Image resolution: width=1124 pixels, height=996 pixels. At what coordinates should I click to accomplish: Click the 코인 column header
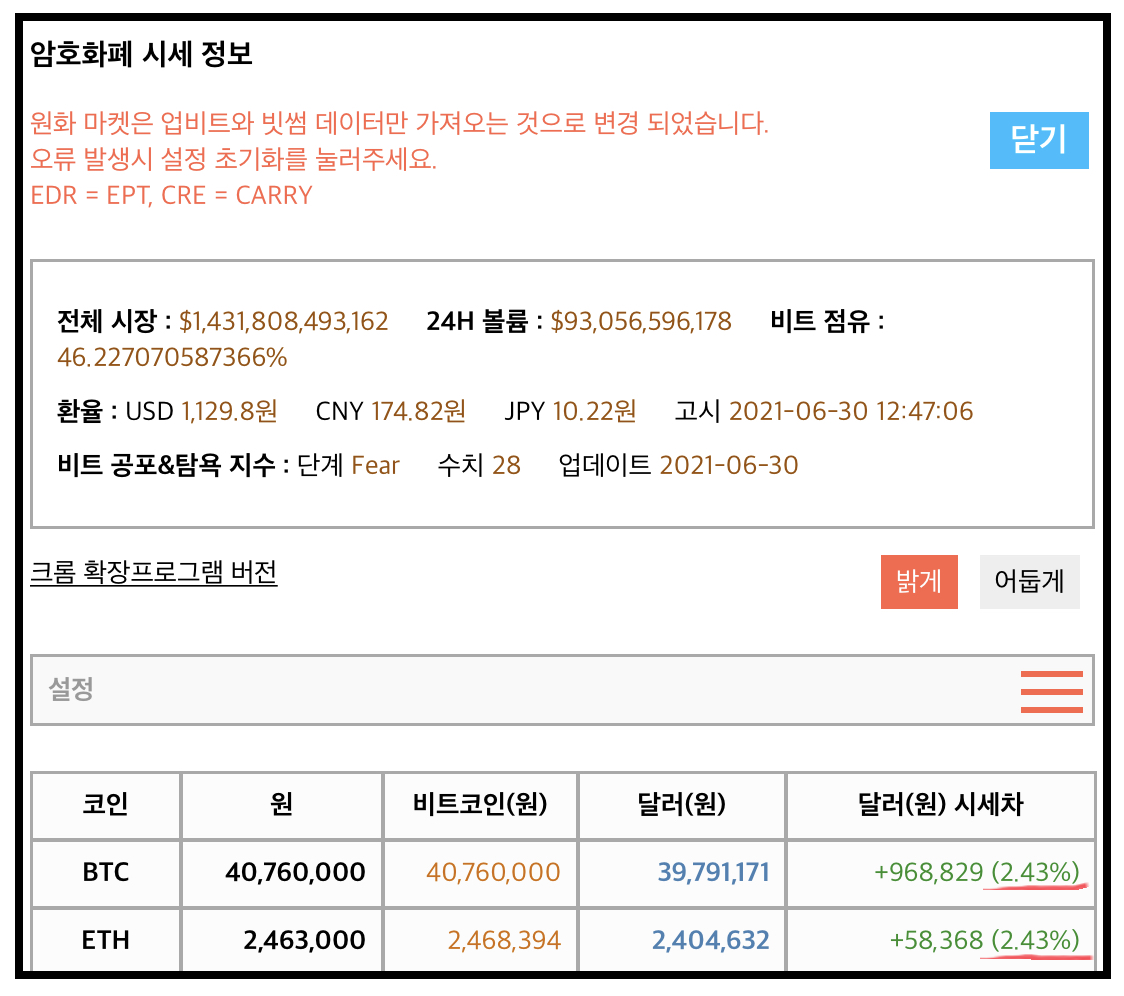click(105, 806)
